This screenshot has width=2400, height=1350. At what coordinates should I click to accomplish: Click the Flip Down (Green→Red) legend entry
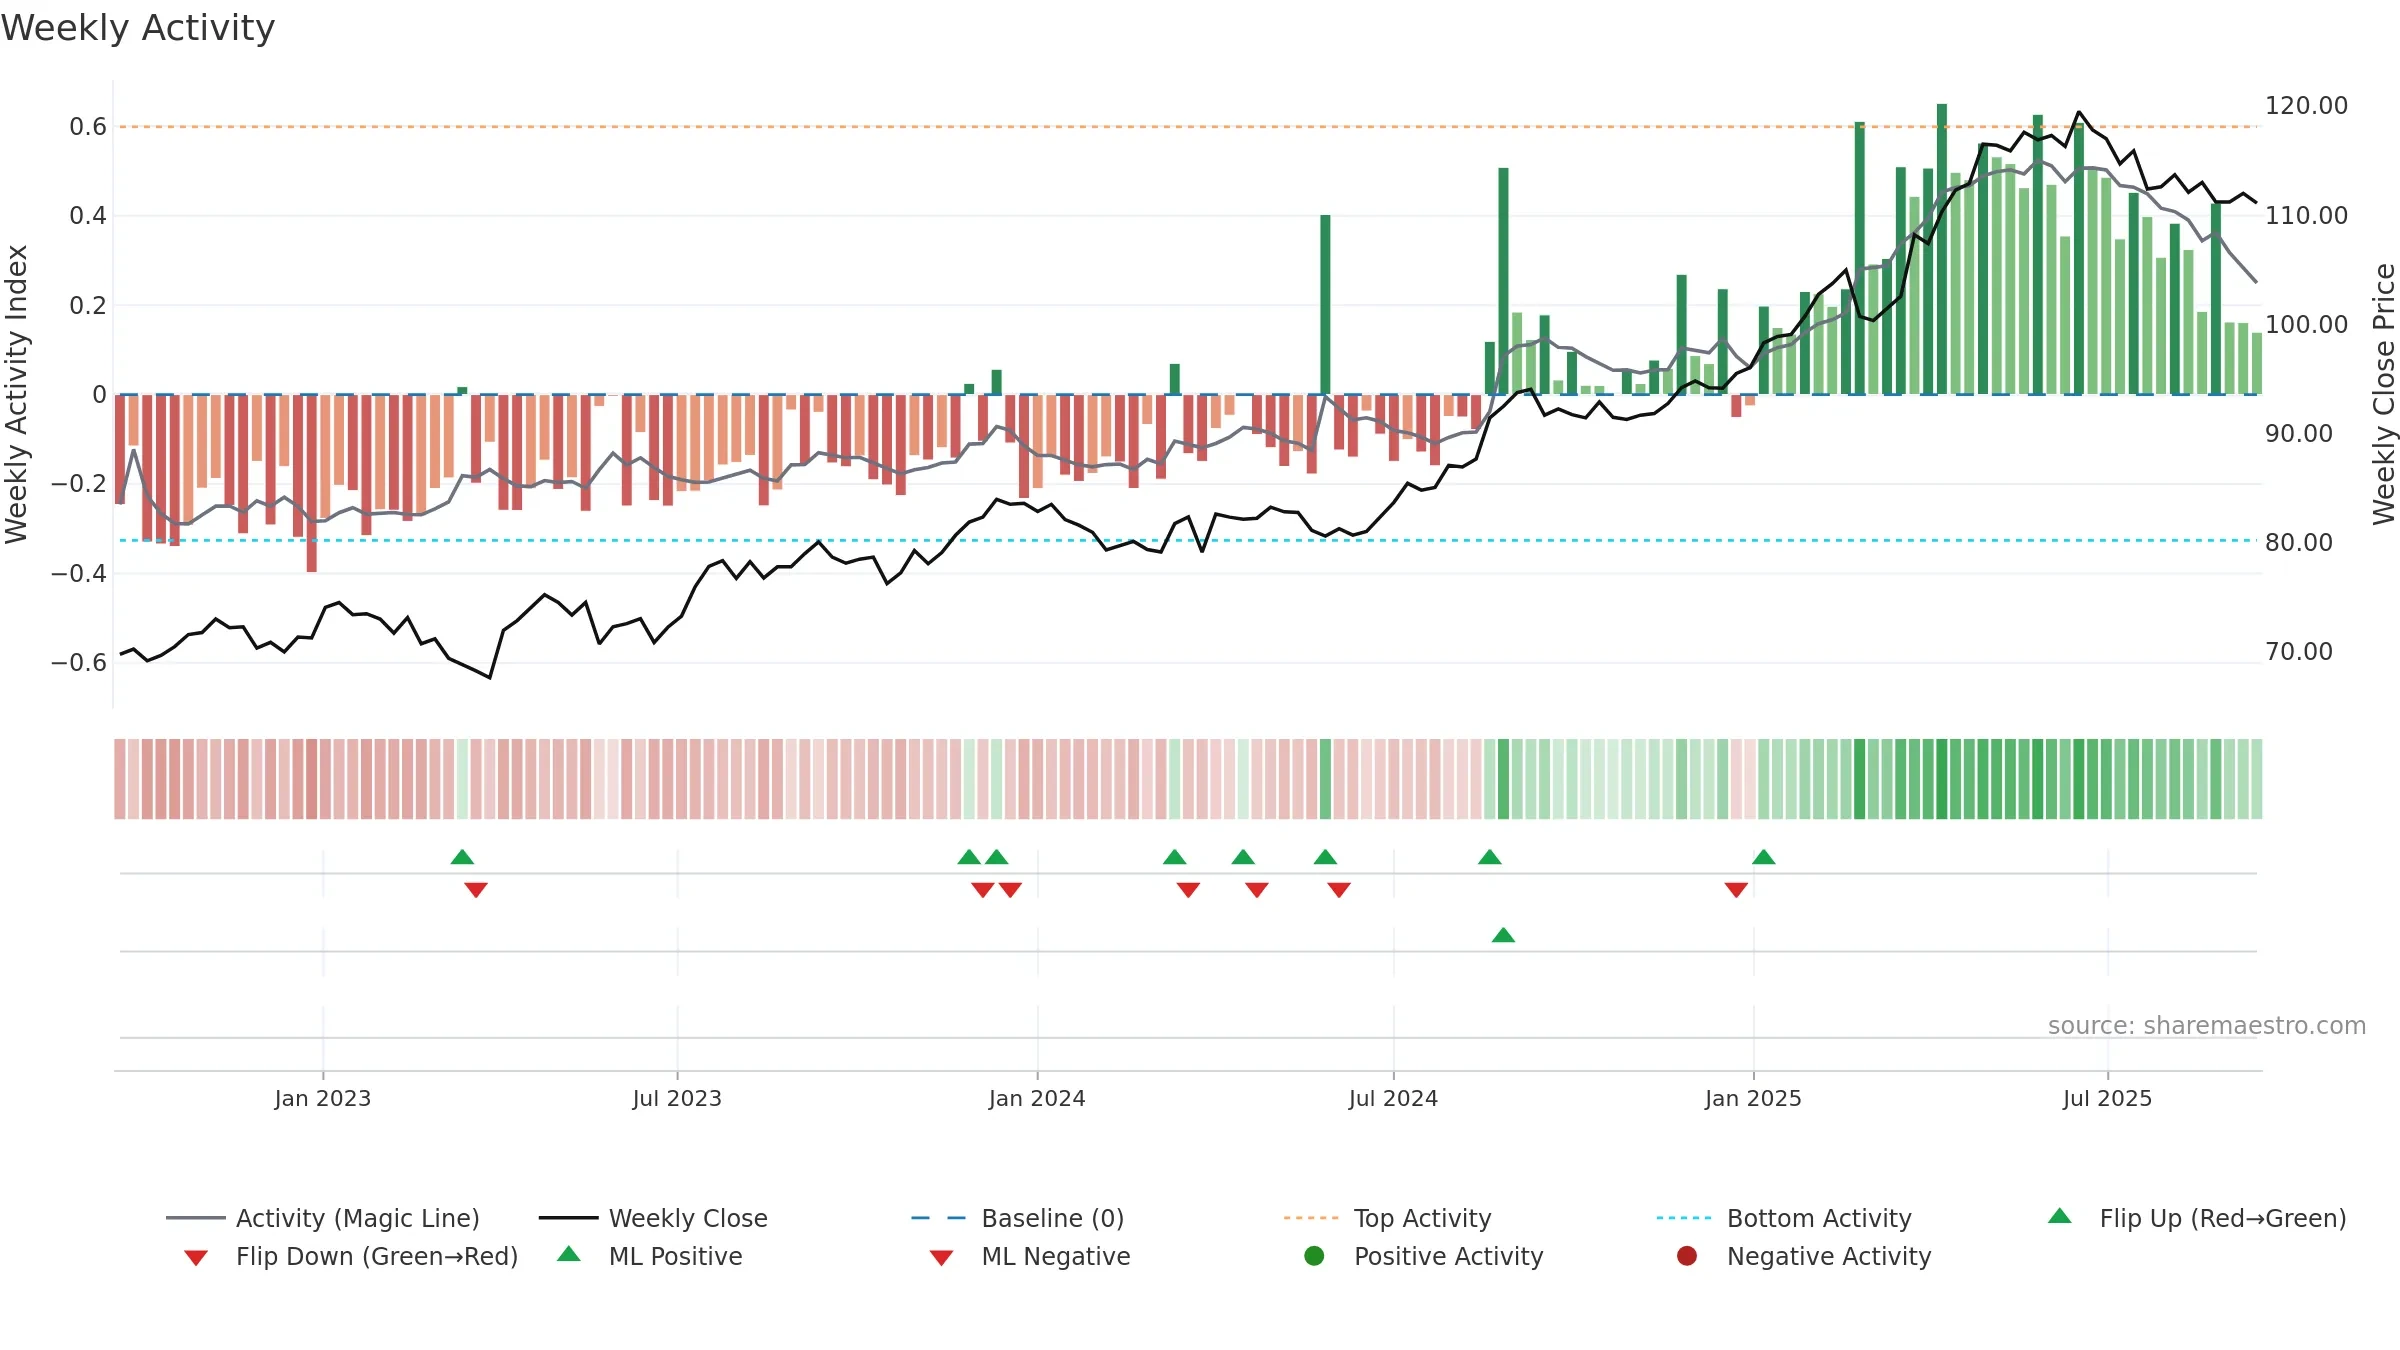click(x=350, y=1256)
